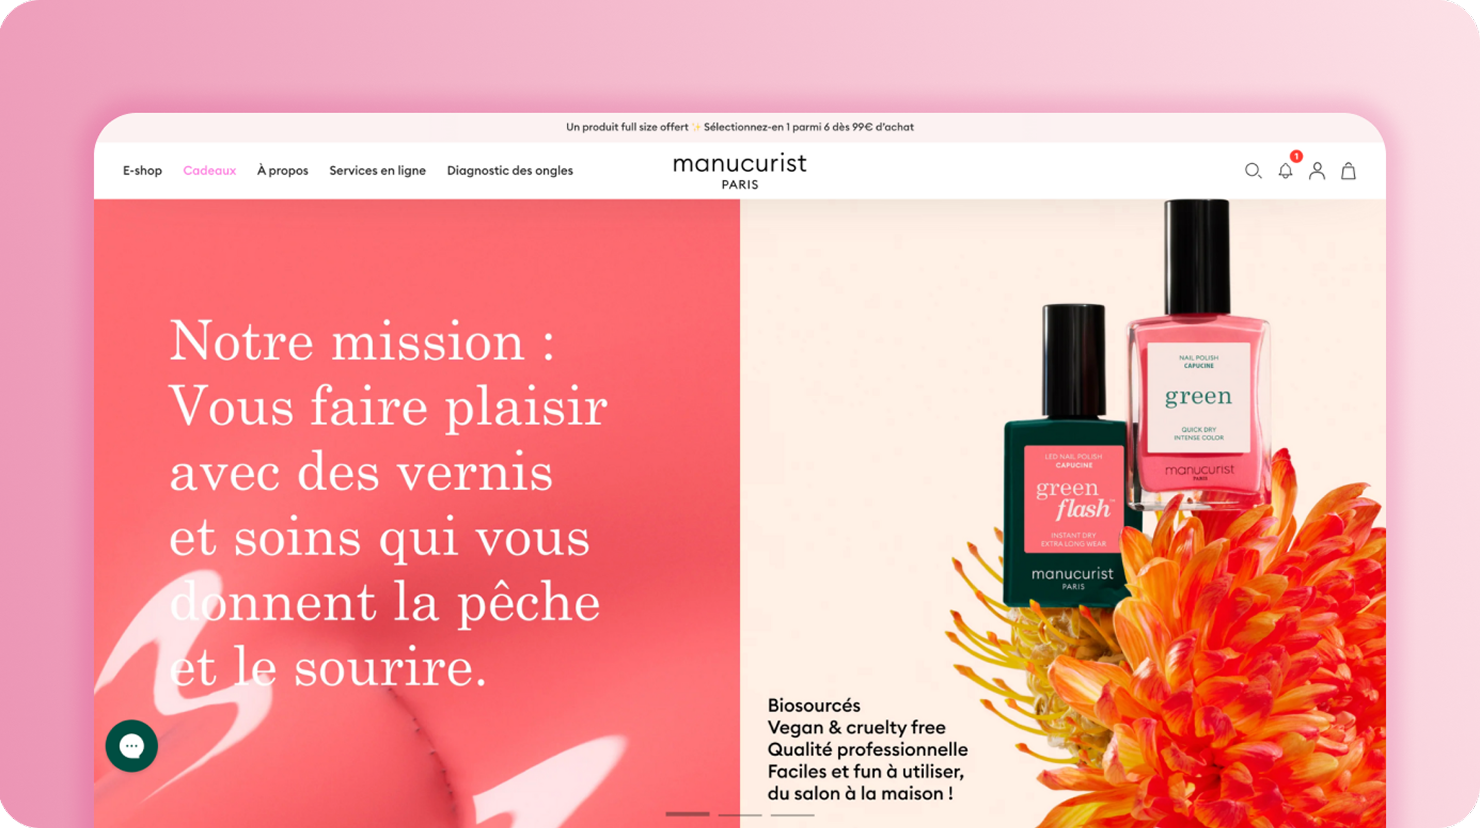Select the third carousel slide indicator
The height and width of the screenshot is (828, 1480).
792,814
